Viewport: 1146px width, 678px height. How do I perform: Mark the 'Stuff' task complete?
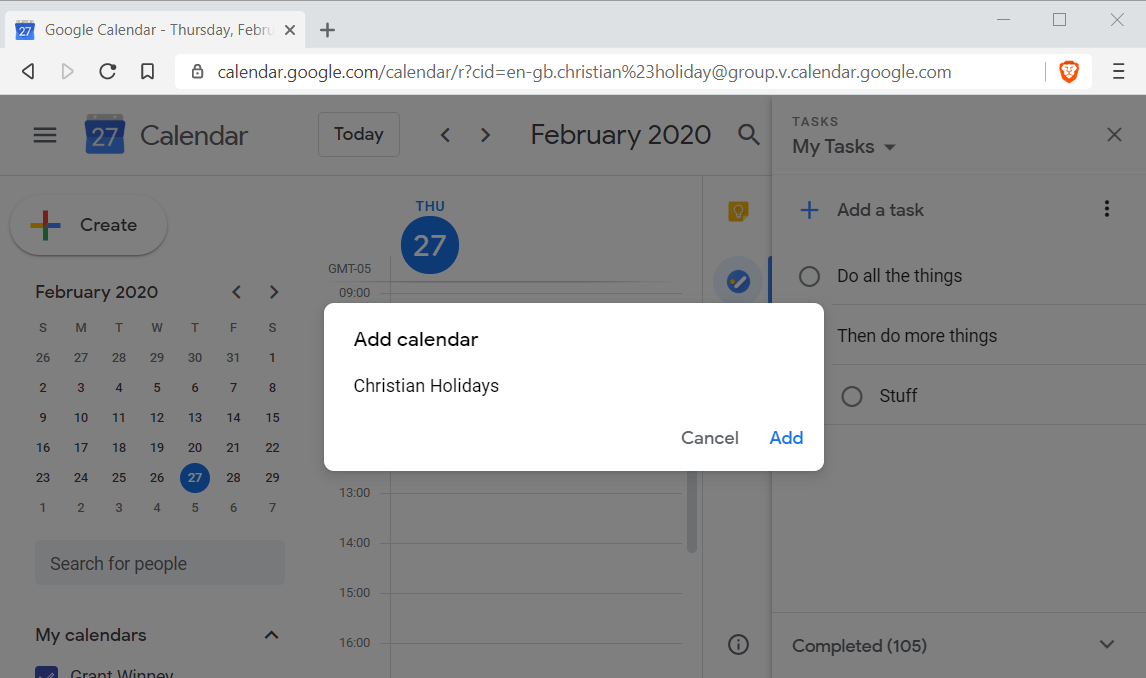pyautogui.click(x=852, y=396)
